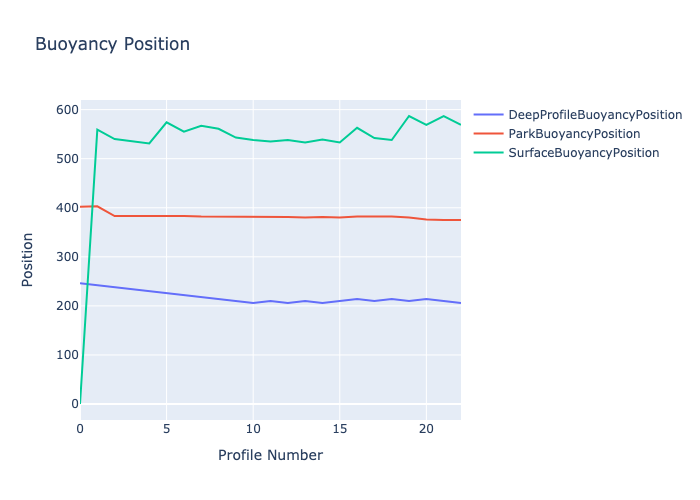Click the "Profile Number" x-axis title
700x500 pixels.
click(270, 455)
